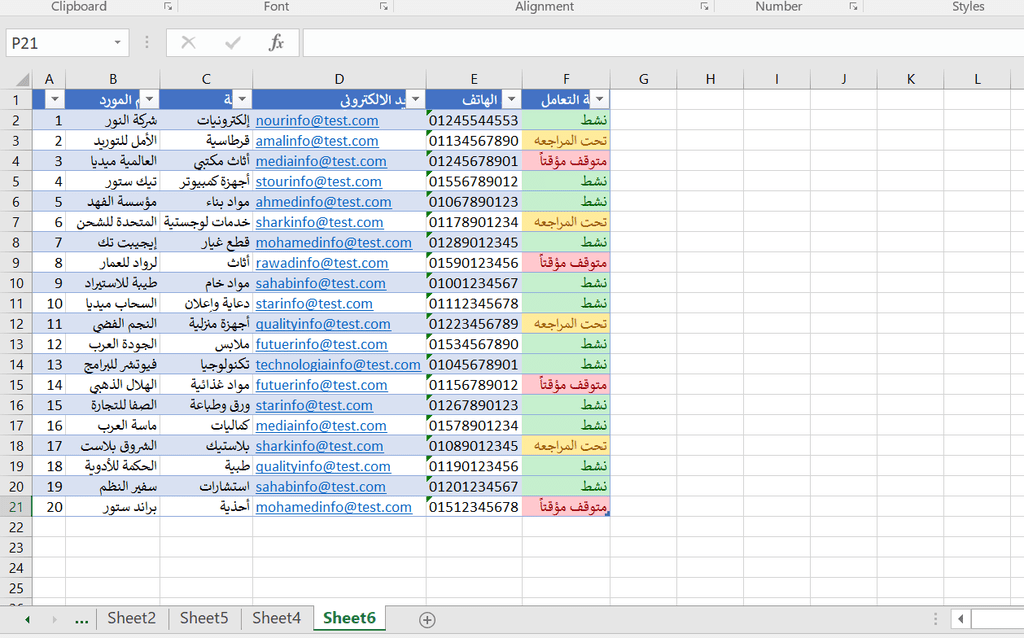The height and width of the screenshot is (638, 1024).
Task: Expand the Name Box dropdown arrow
Action: pos(118,43)
